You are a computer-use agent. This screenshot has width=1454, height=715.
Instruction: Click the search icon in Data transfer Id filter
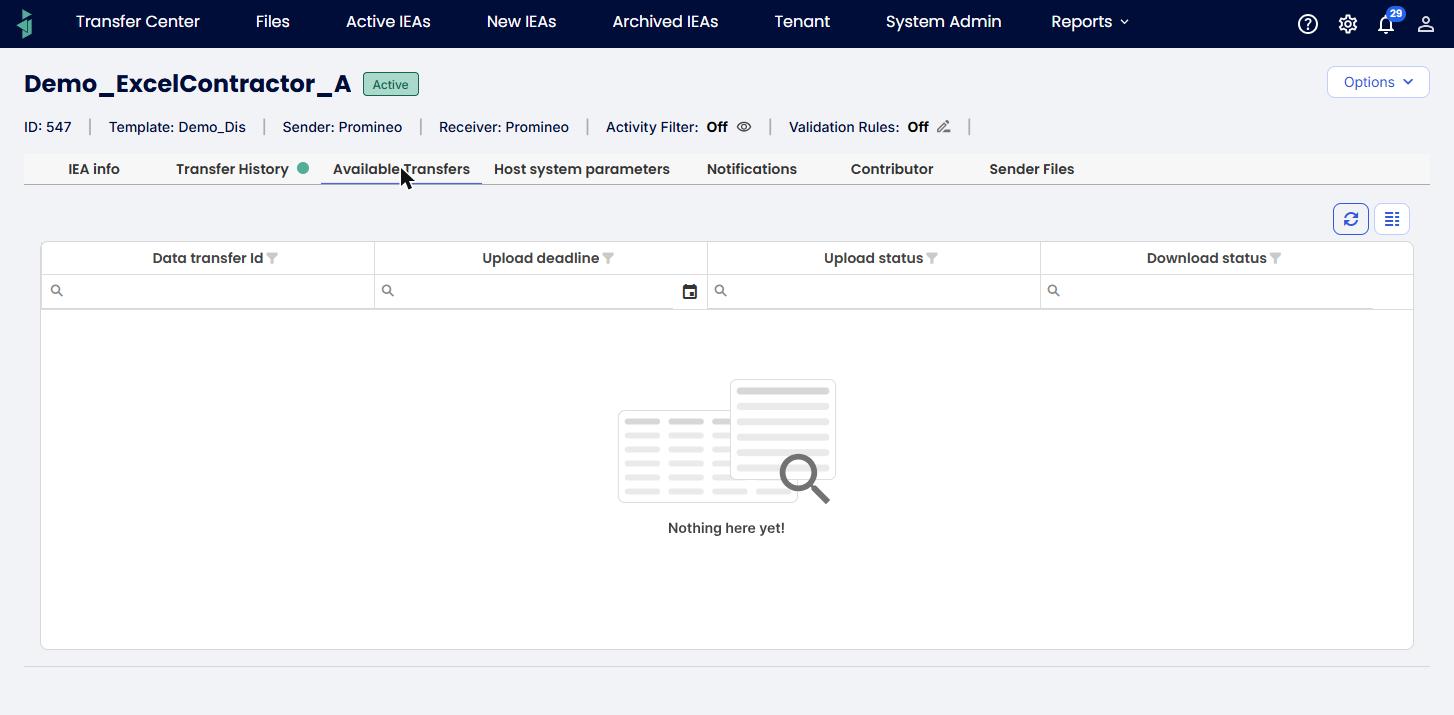57,290
